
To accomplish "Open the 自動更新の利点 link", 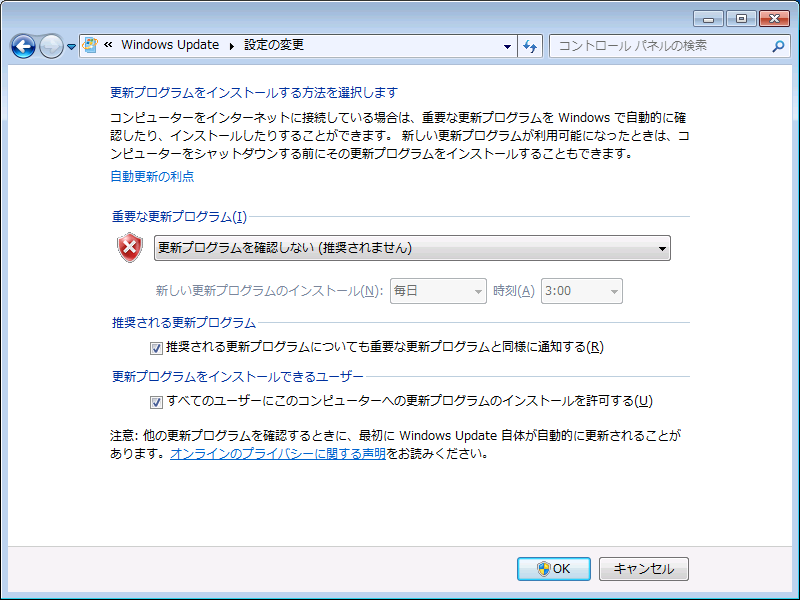I will click(x=152, y=177).
